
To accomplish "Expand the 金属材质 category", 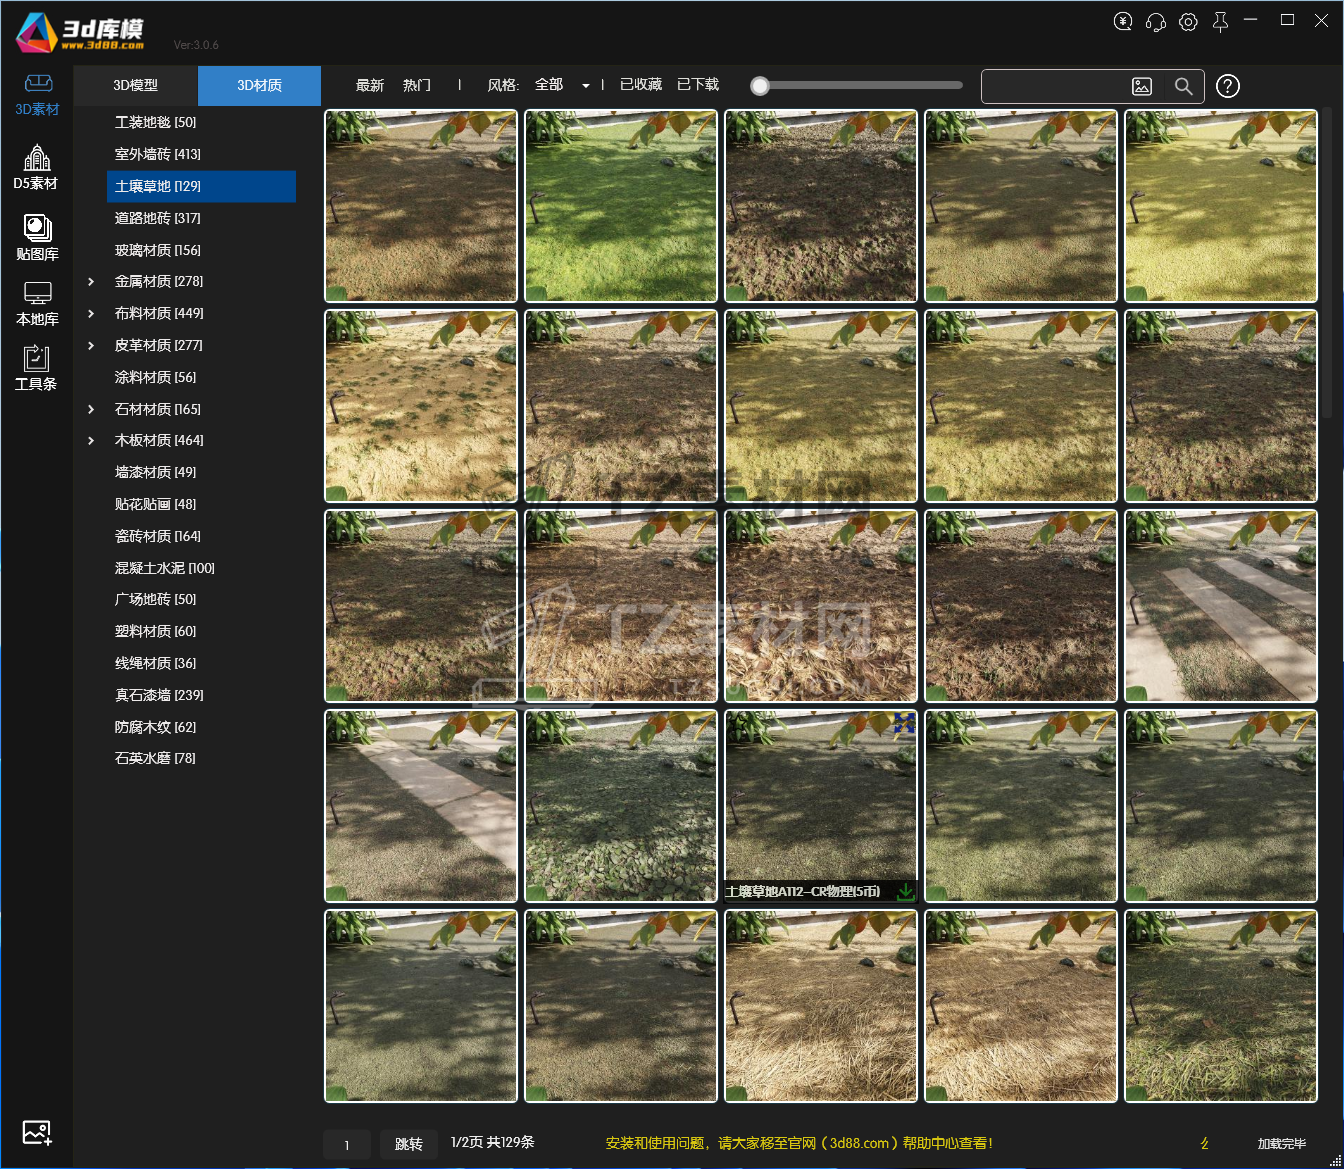I will click(91, 282).
